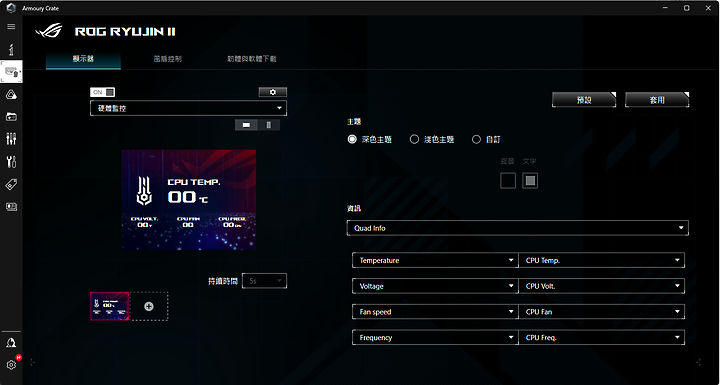Open the Quad Info dropdown

coord(518,228)
